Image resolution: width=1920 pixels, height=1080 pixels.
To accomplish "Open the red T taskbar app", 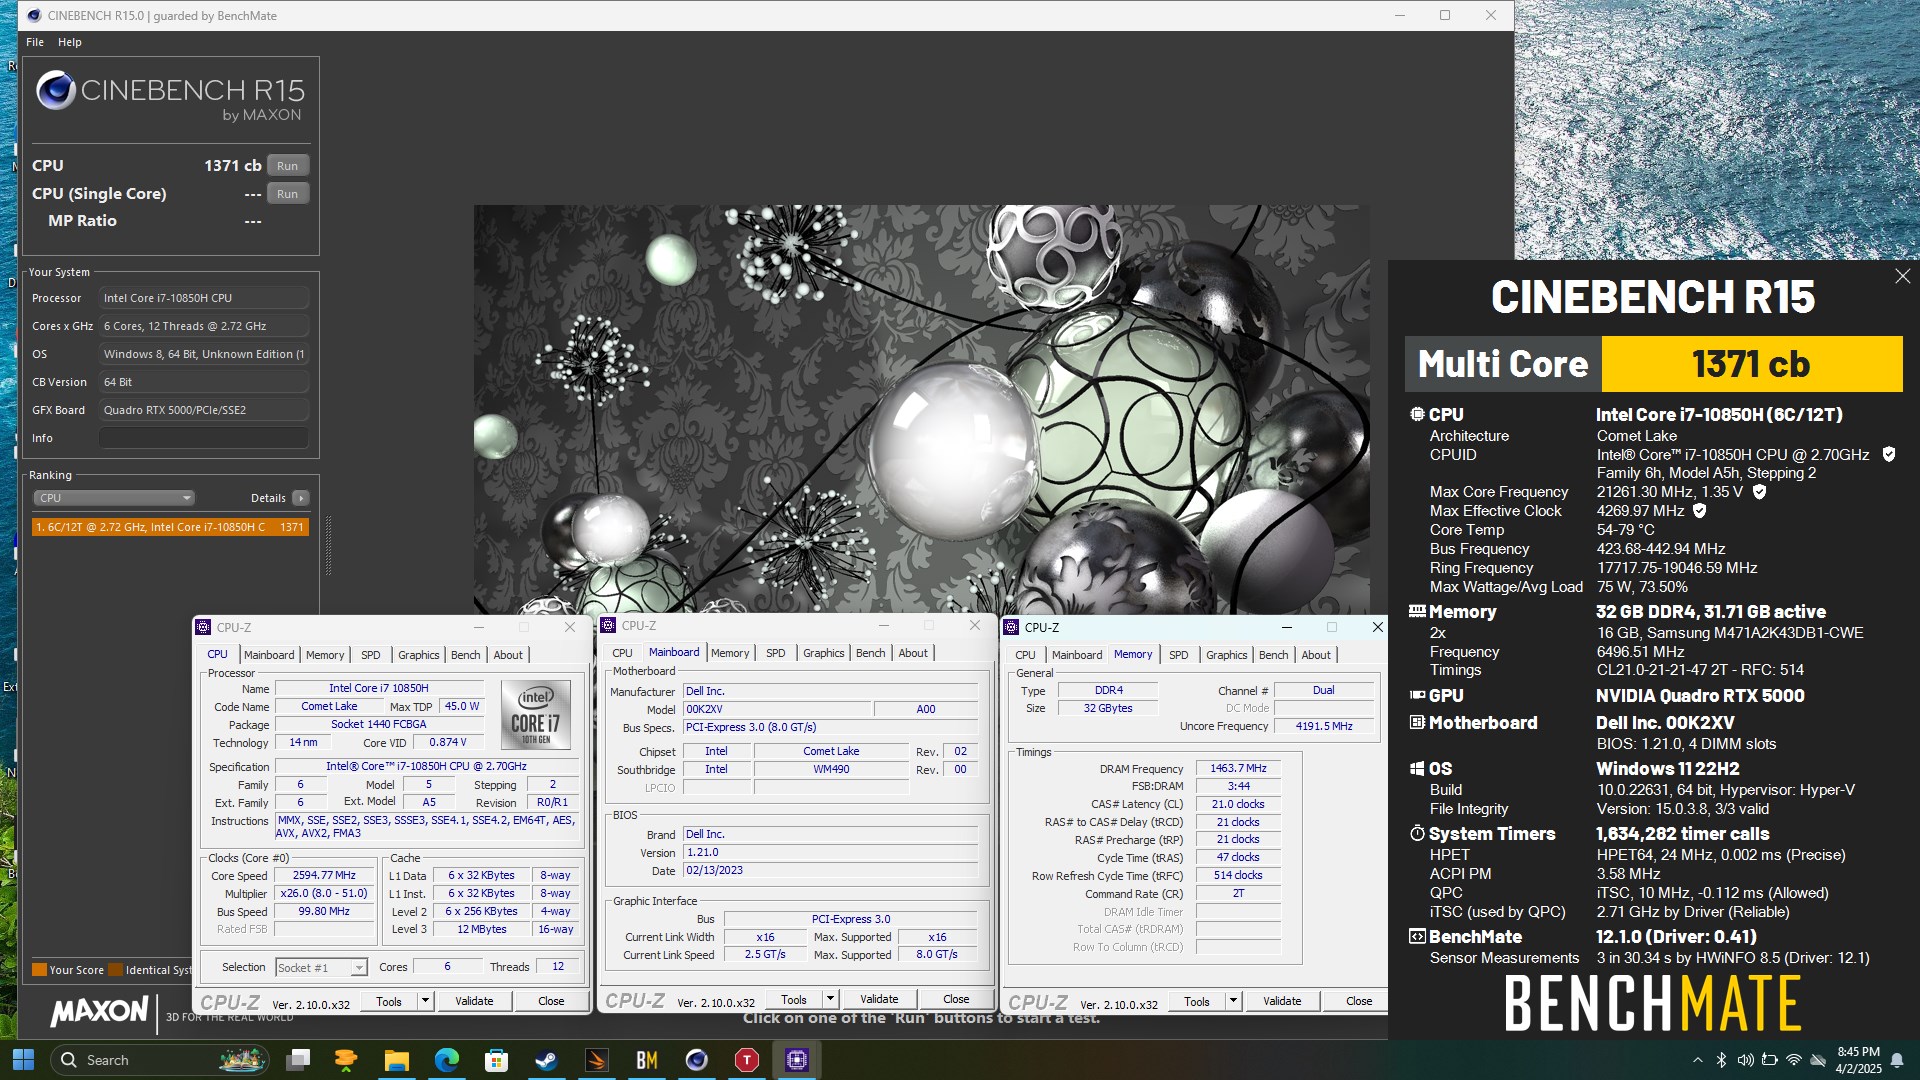I will [x=747, y=1060].
